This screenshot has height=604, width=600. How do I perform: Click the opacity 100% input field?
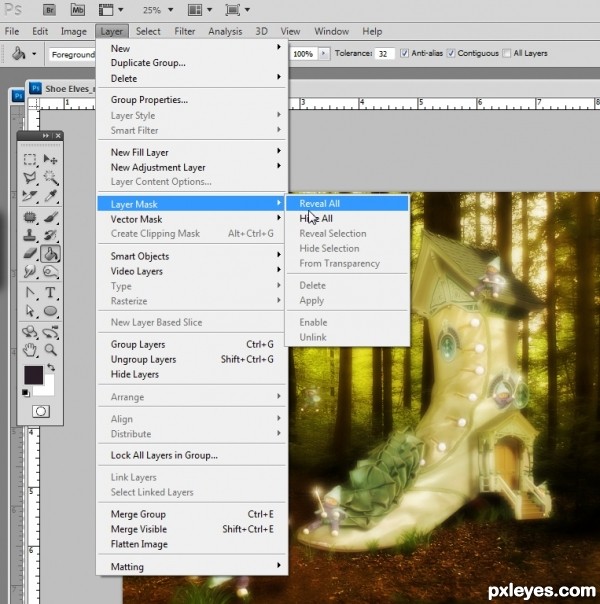tap(303, 54)
